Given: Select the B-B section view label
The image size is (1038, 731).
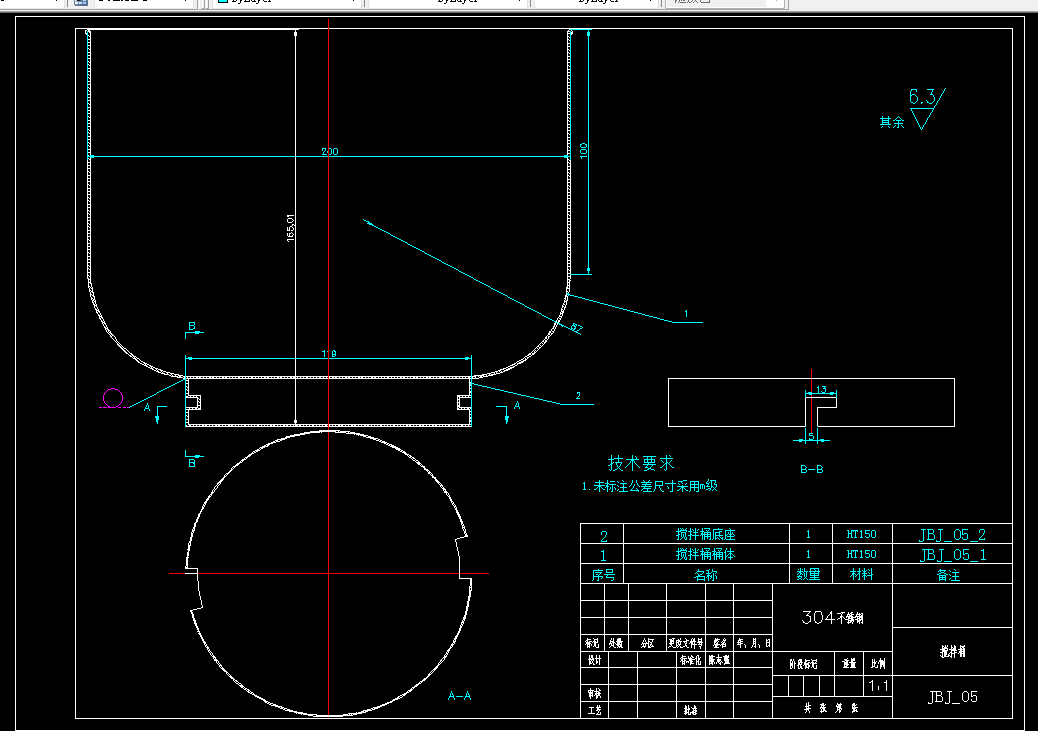Looking at the screenshot, I should coord(812,469).
